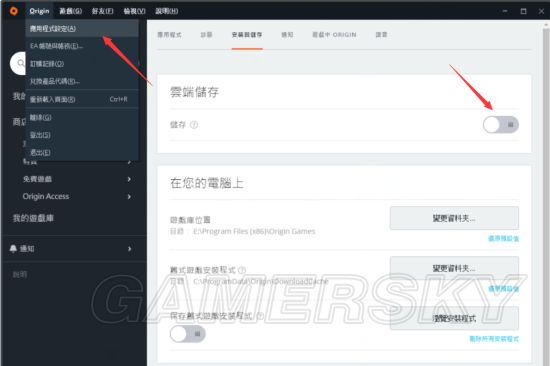Maximize the Origin window
The height and width of the screenshot is (366, 550).
tap(523, 11)
